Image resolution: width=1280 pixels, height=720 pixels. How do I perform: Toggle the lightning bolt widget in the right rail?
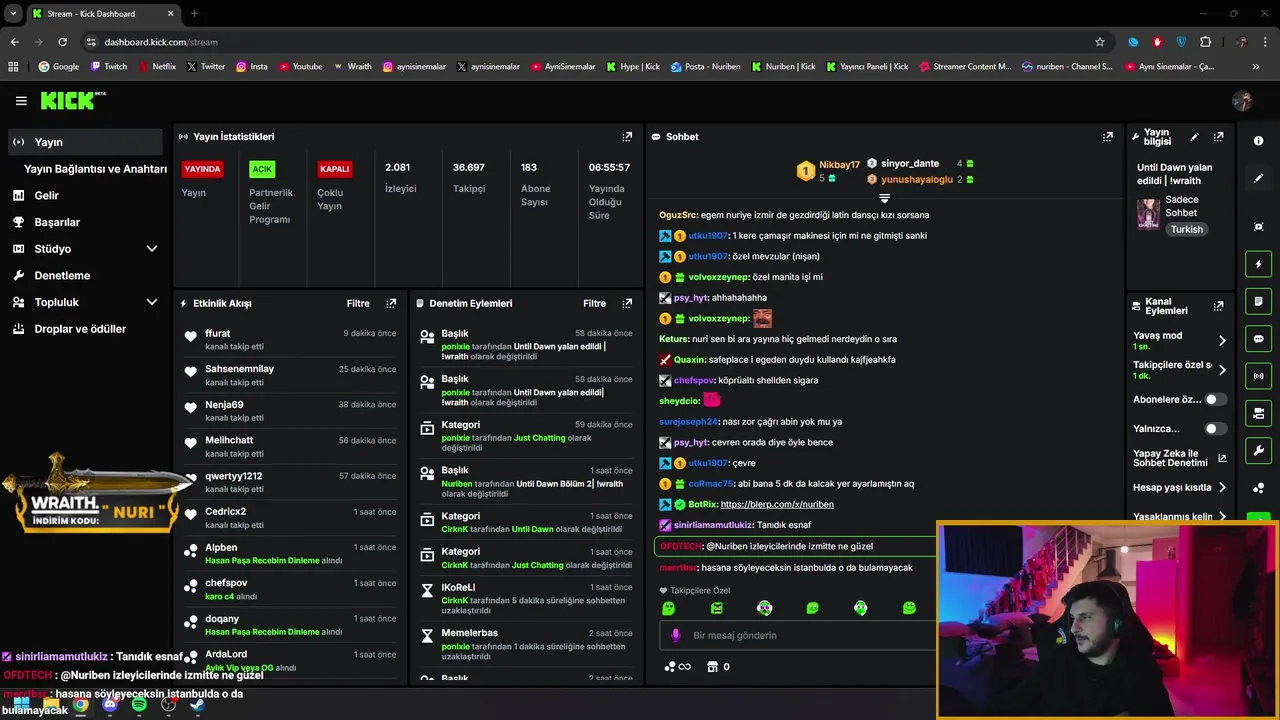pyautogui.click(x=1258, y=264)
